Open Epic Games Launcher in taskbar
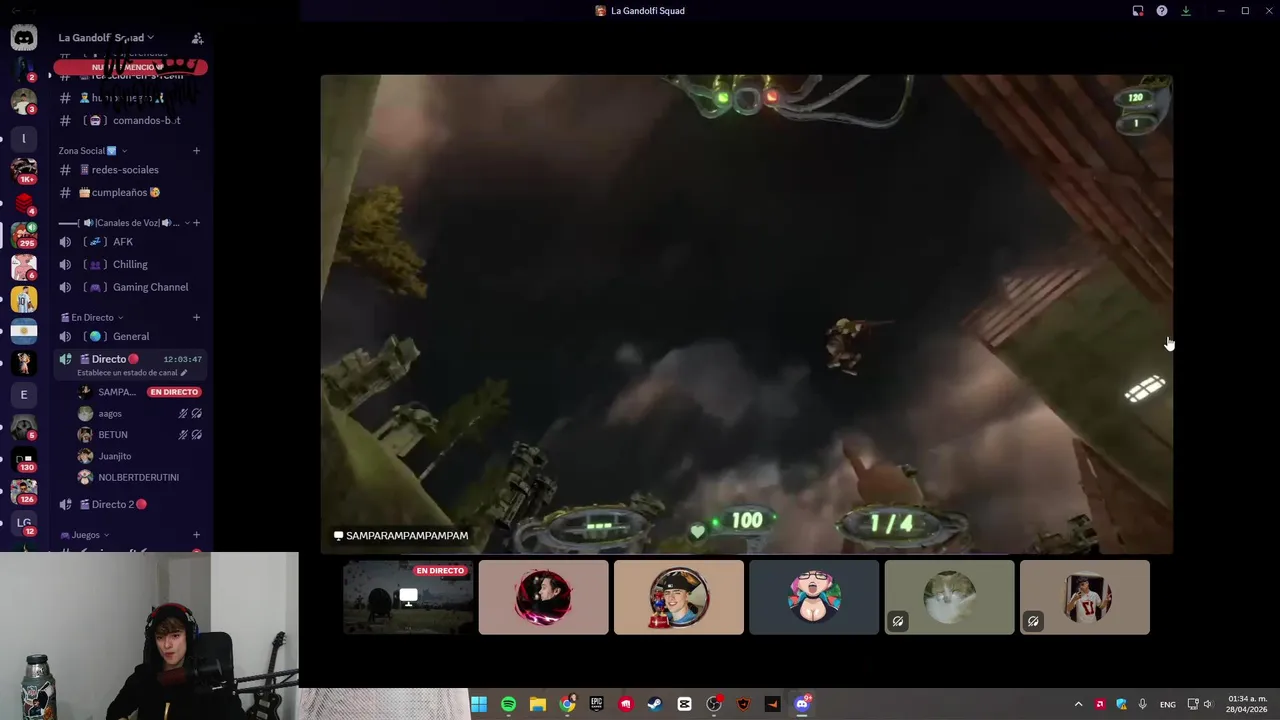Image resolution: width=1280 pixels, height=720 pixels. pos(596,704)
